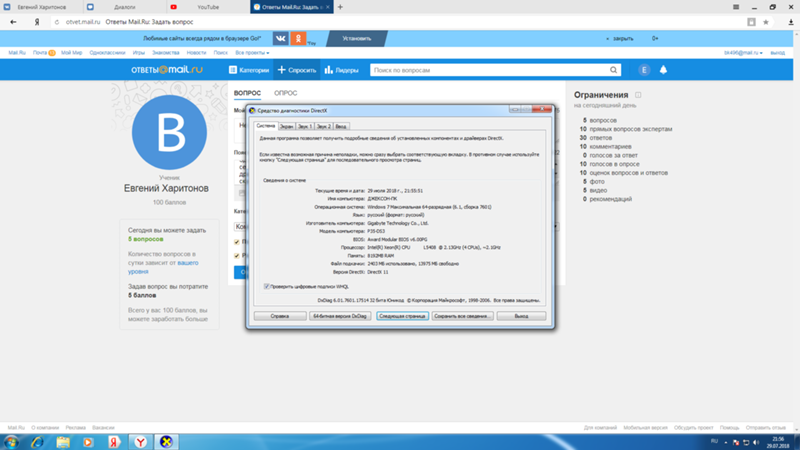The image size is (800, 450).
Task: Toggle Проверить цифровые подписи WHQL checkbox
Action: coord(266,287)
